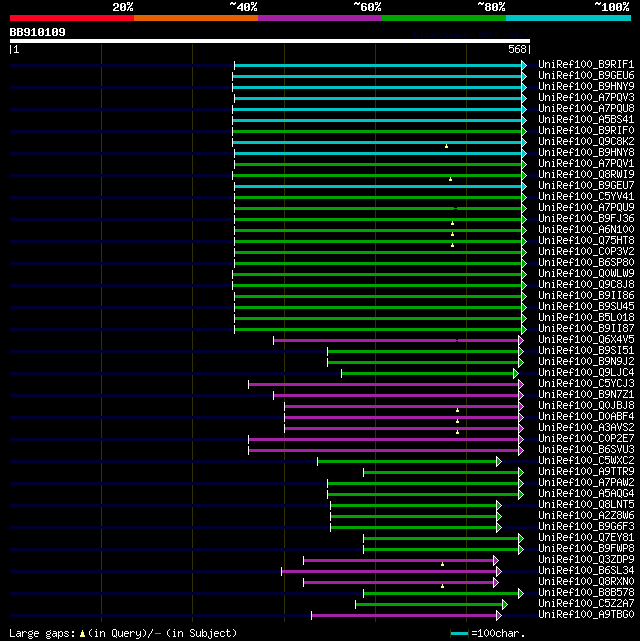Click the purple alignment bar of A9TBG0
The height and width of the screenshot is (641, 640).
point(404,615)
